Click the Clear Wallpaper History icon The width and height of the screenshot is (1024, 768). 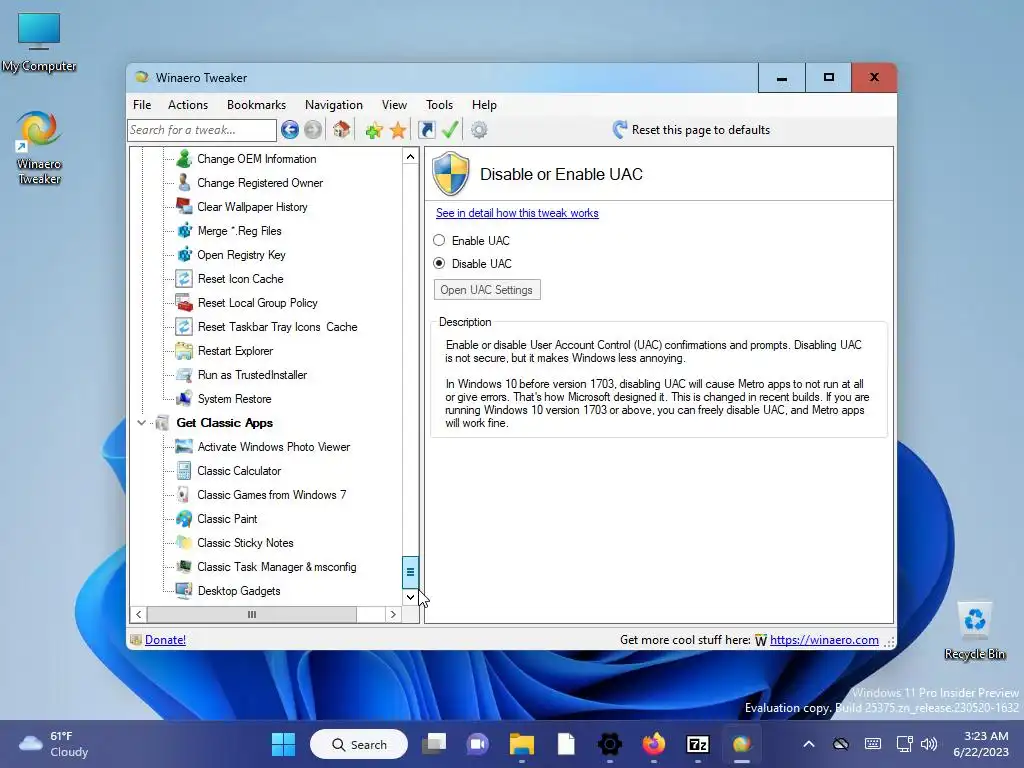pyautogui.click(x=184, y=207)
